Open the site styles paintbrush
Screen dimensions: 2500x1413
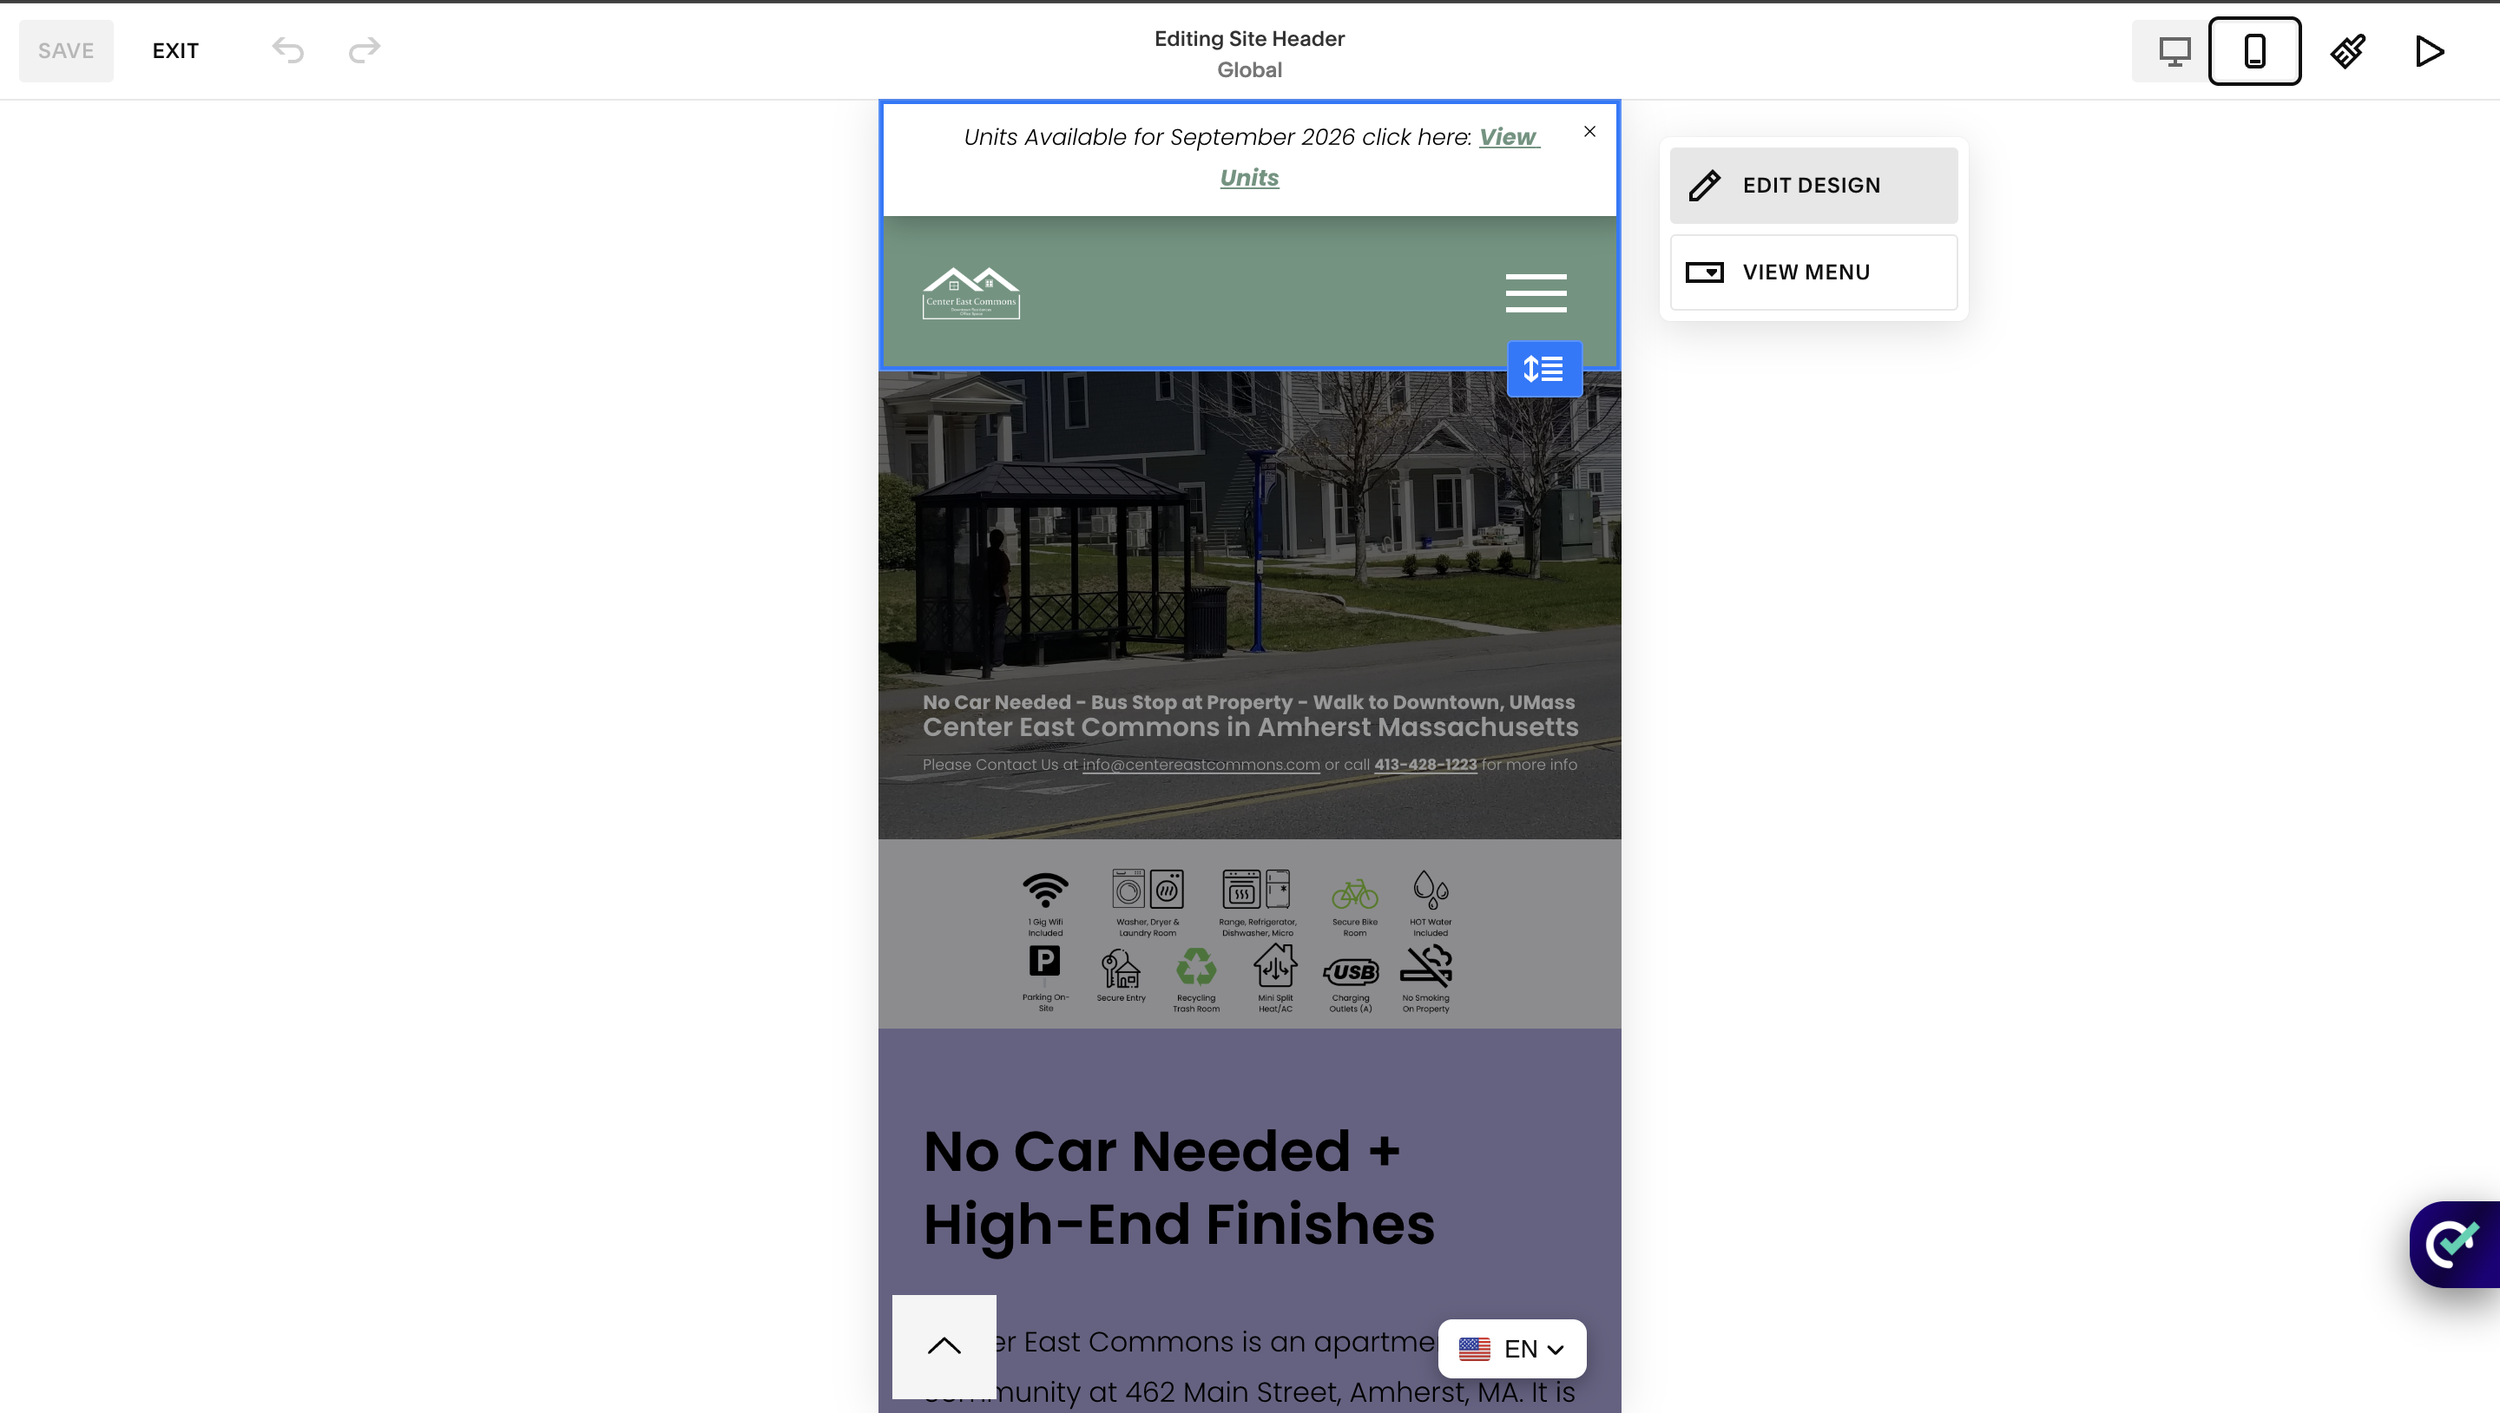tap(2347, 51)
